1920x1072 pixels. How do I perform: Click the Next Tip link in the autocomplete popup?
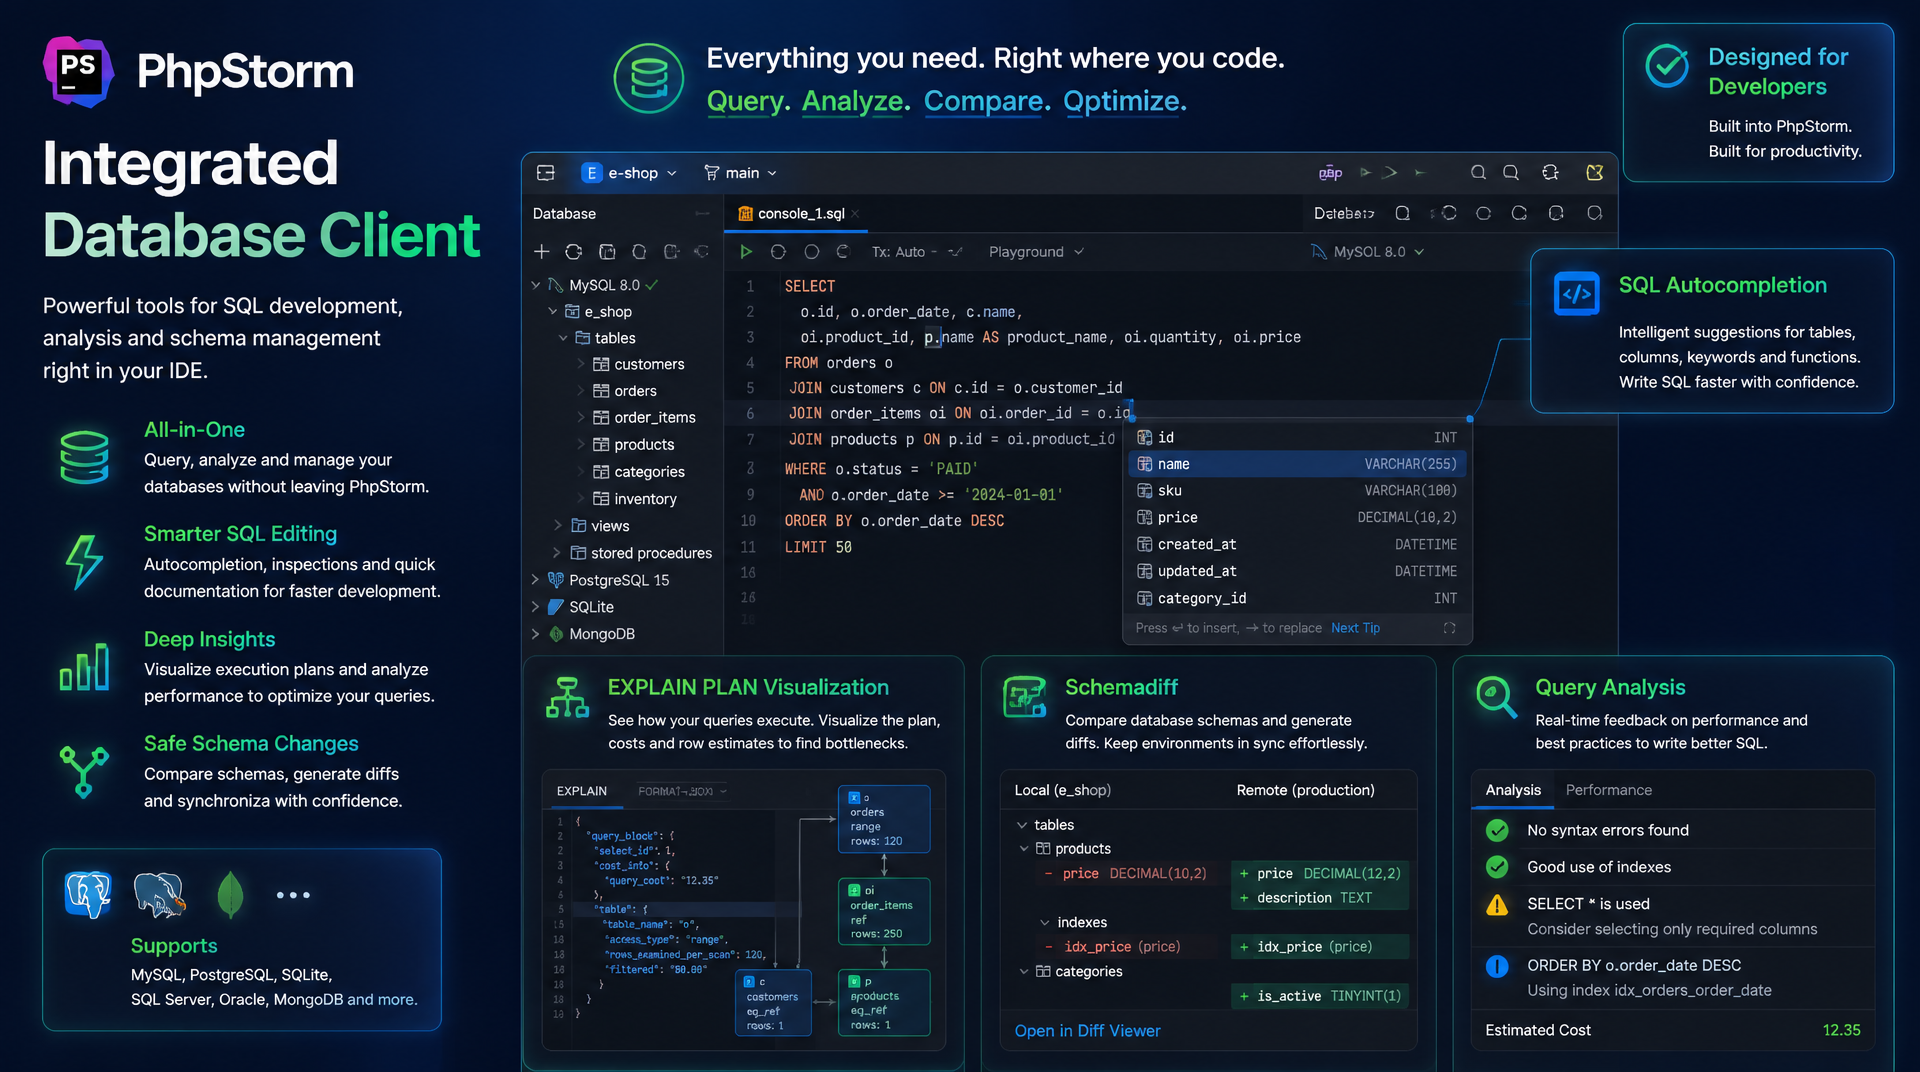[x=1355, y=628]
